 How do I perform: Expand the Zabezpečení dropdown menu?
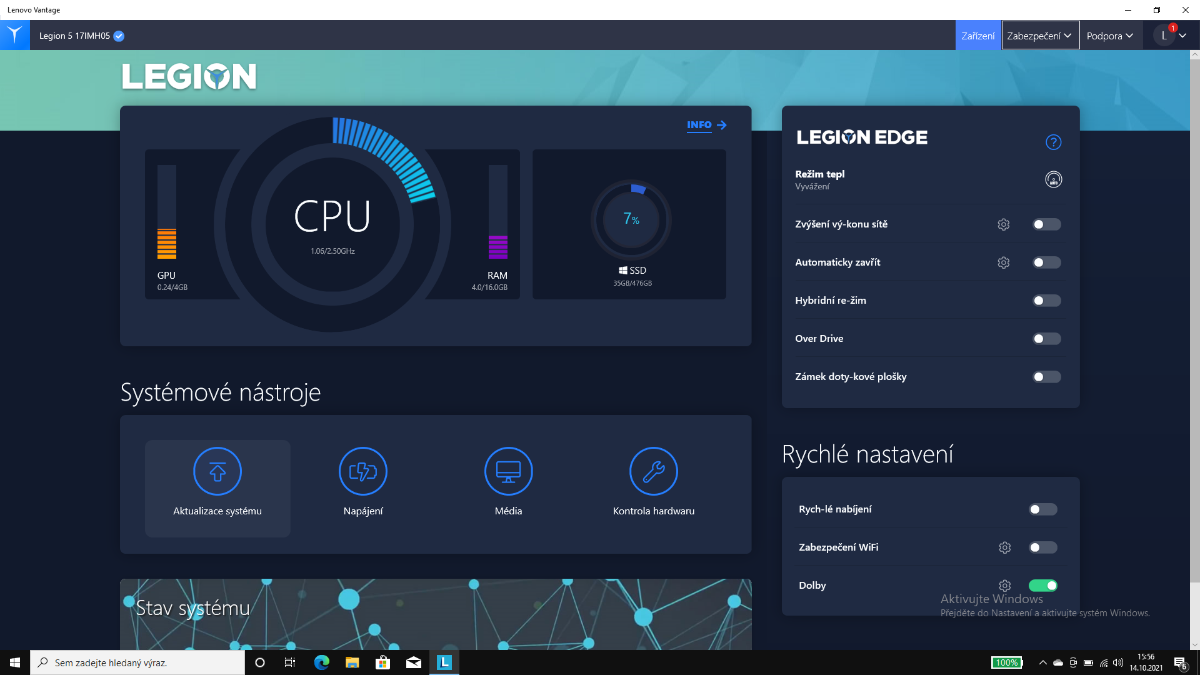pyautogui.click(x=1040, y=36)
